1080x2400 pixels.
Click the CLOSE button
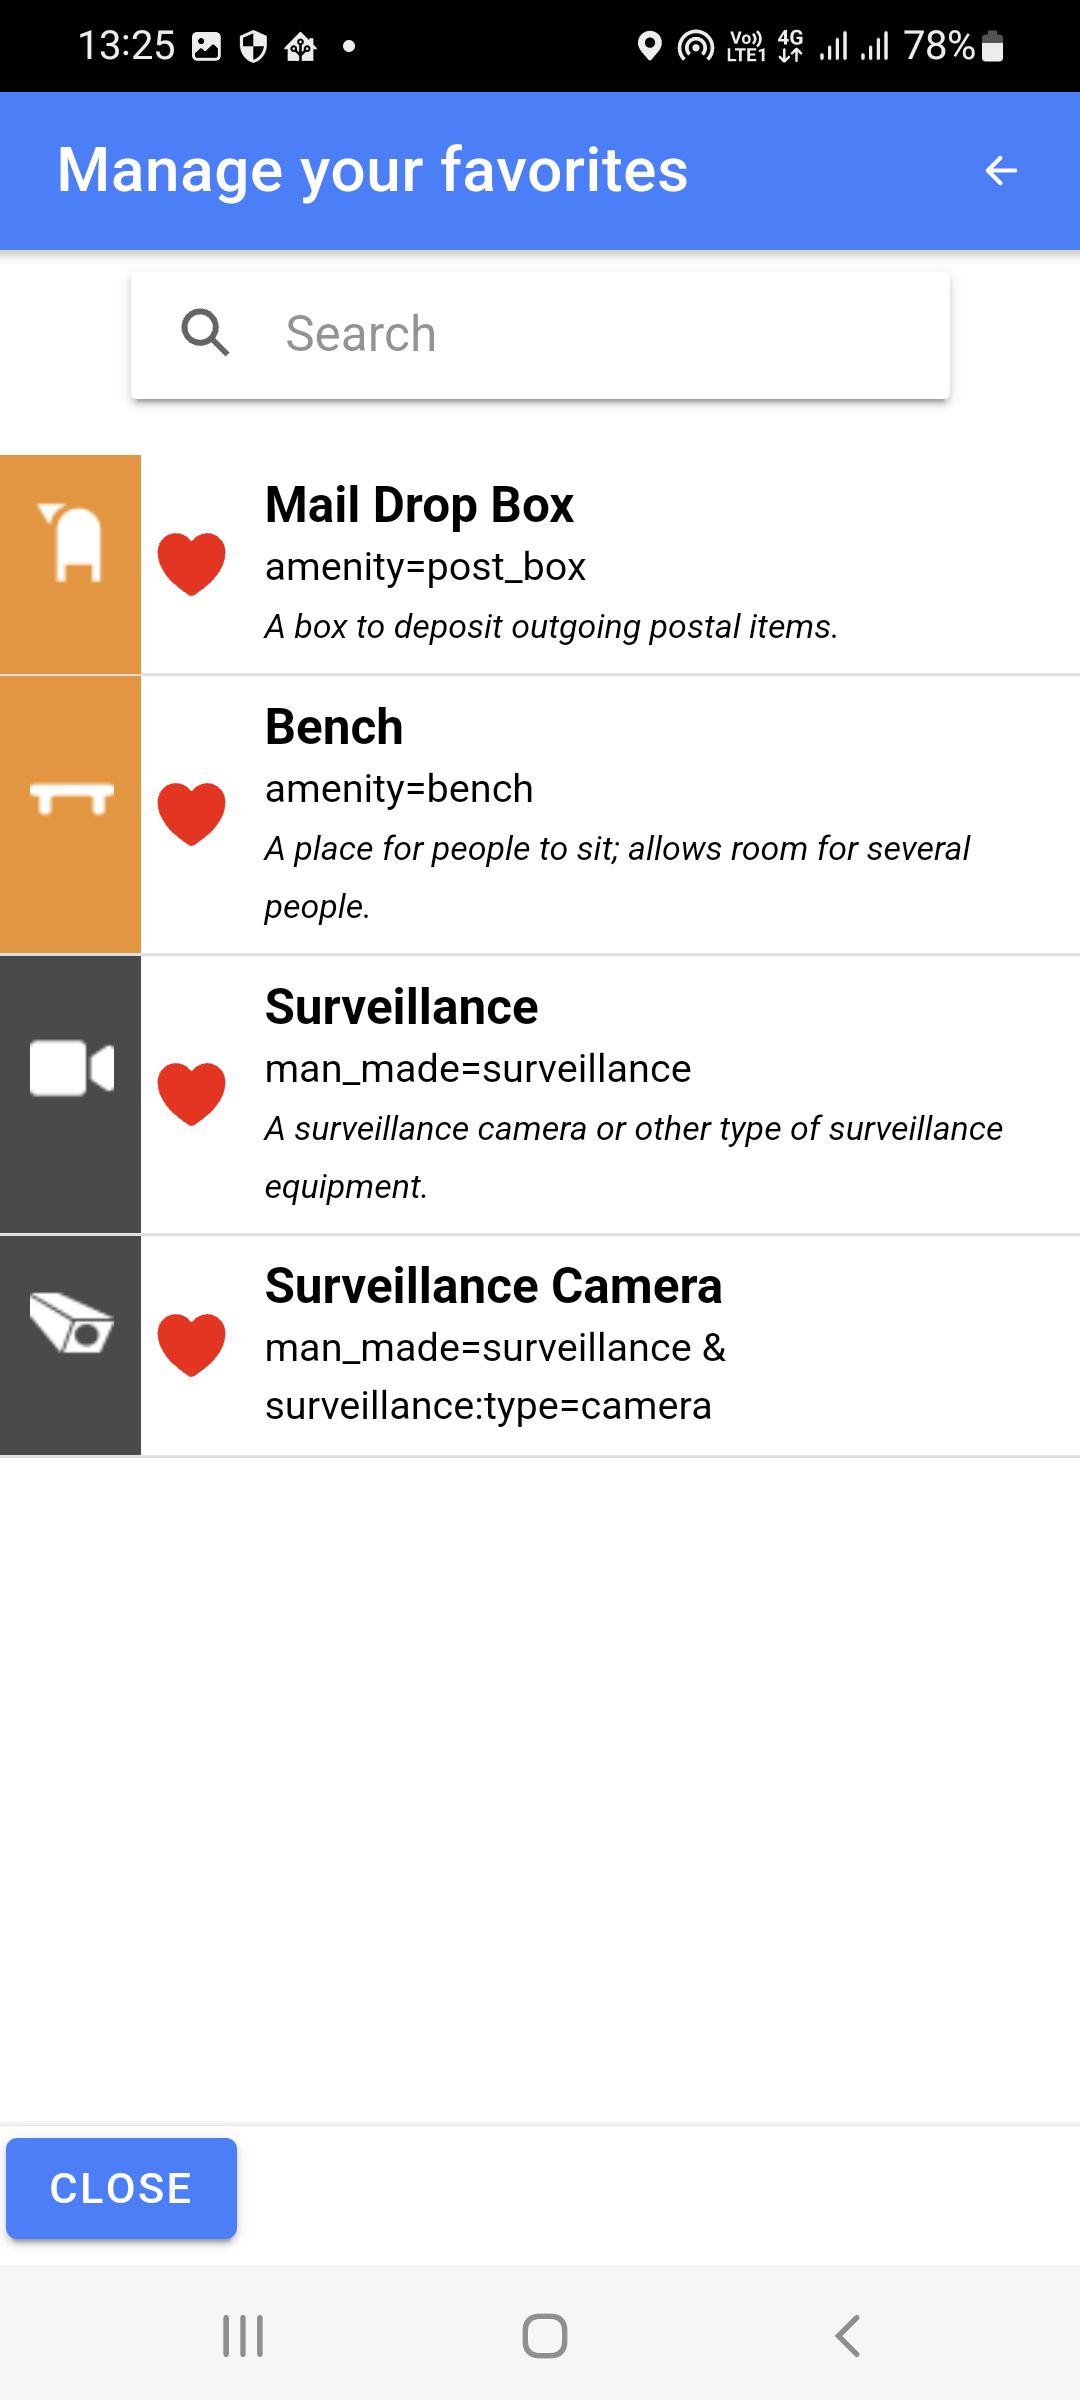pyautogui.click(x=121, y=2189)
